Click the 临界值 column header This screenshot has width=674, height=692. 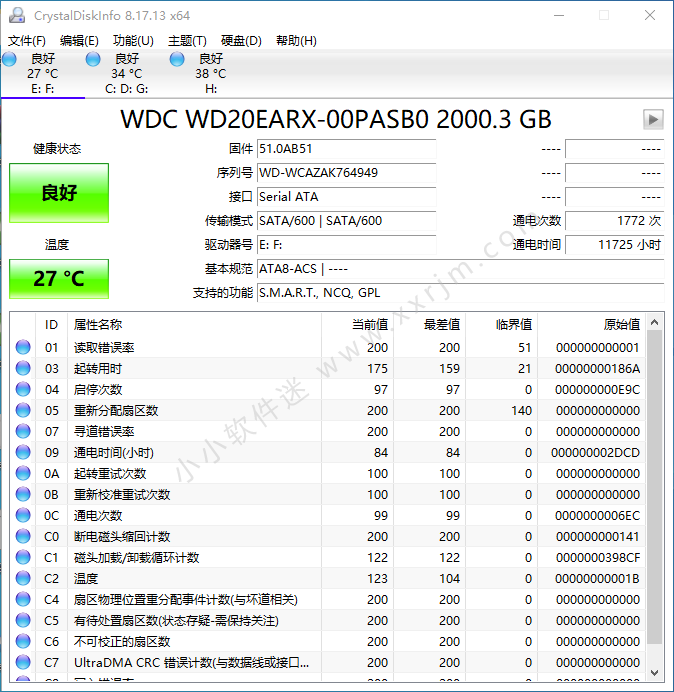tap(501, 324)
